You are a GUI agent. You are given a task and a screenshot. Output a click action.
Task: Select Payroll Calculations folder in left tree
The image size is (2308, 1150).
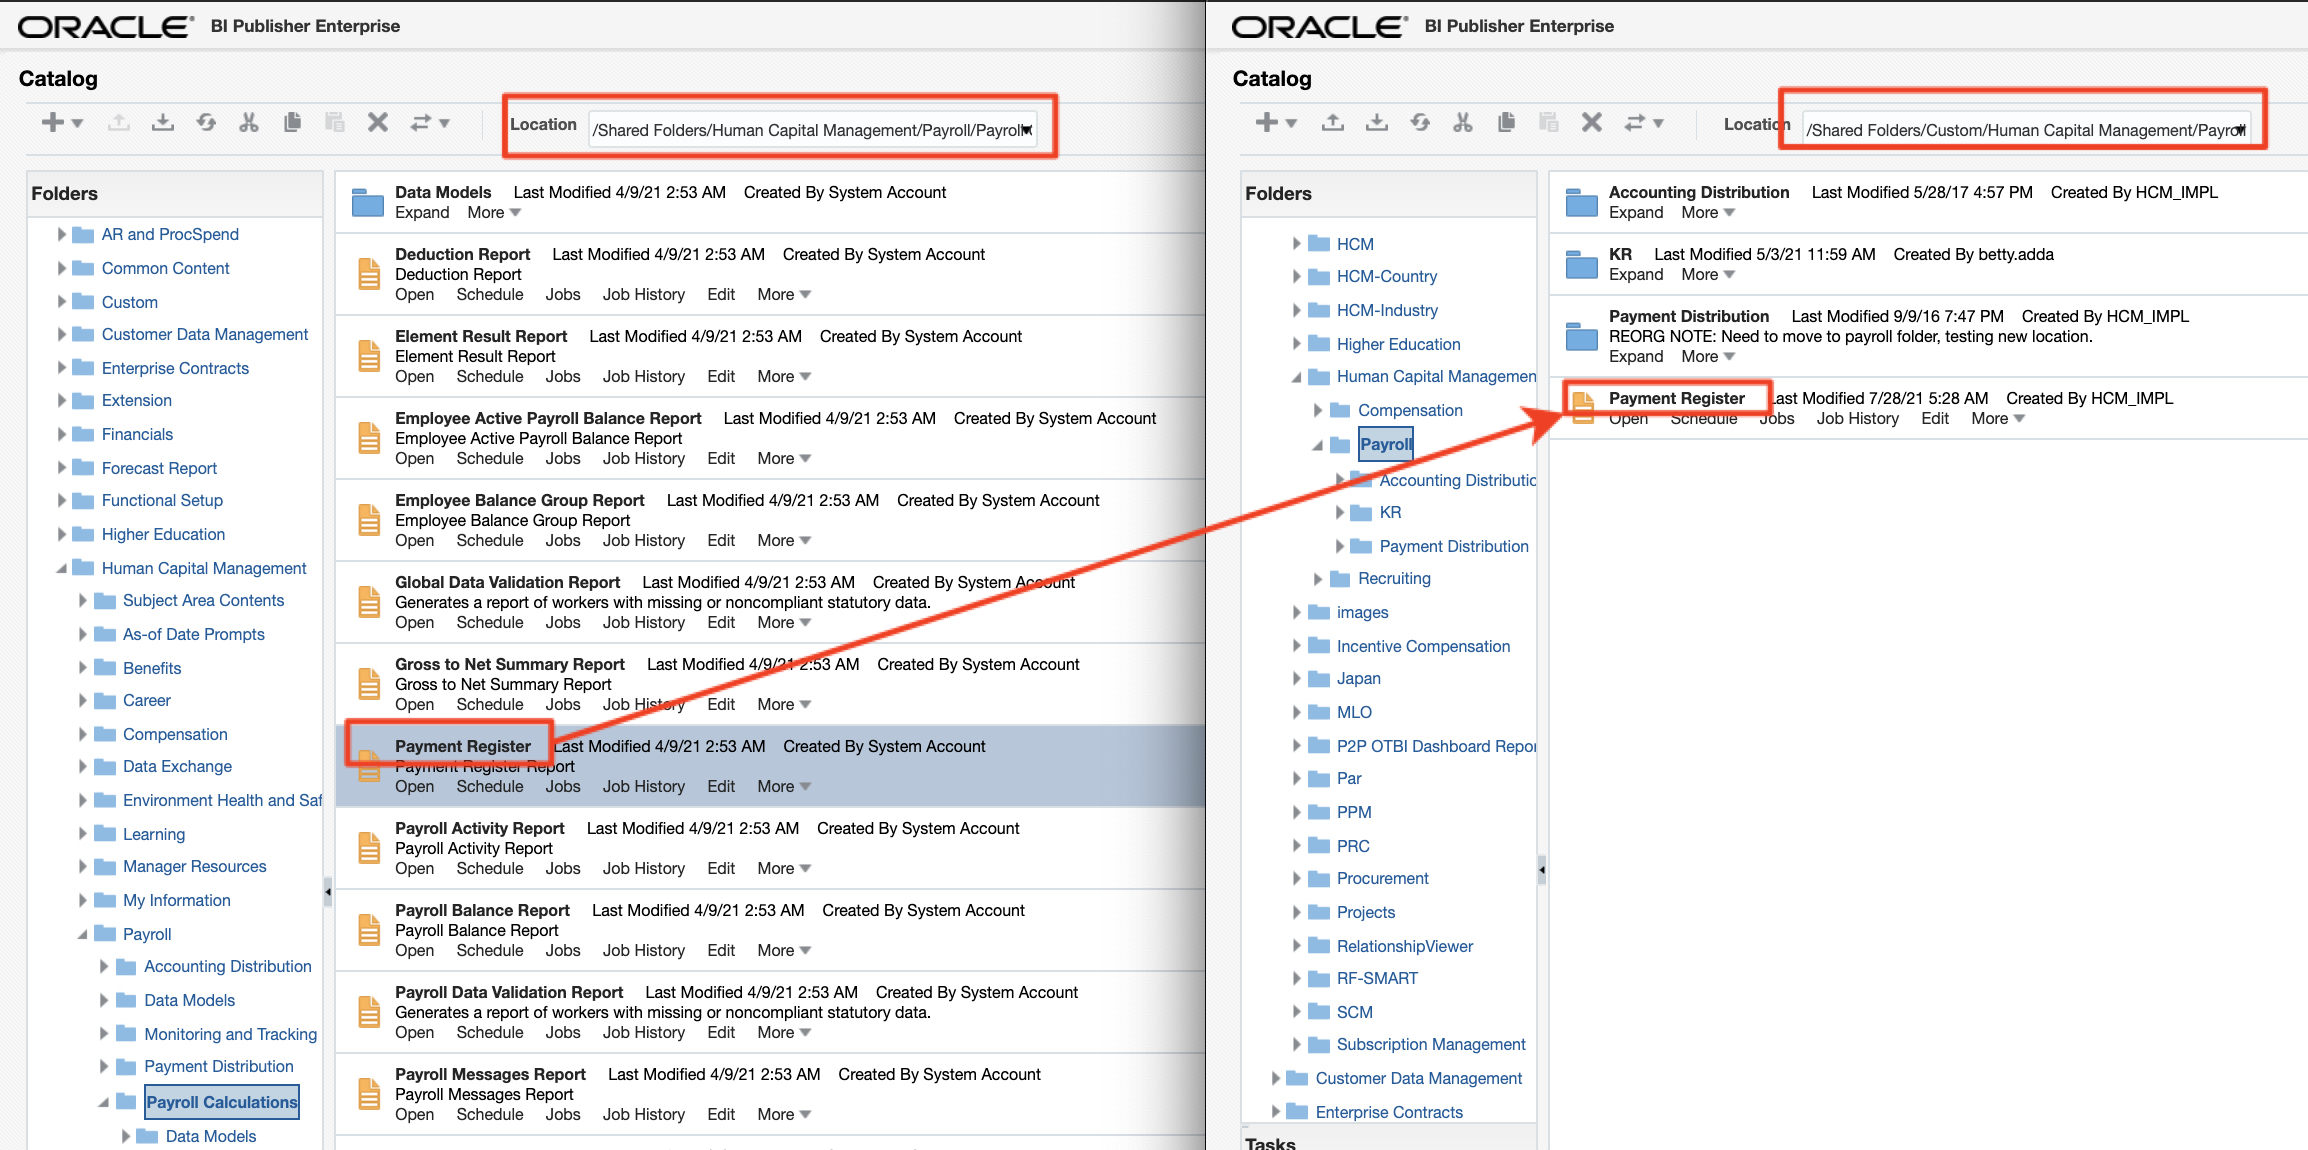pyautogui.click(x=221, y=1102)
